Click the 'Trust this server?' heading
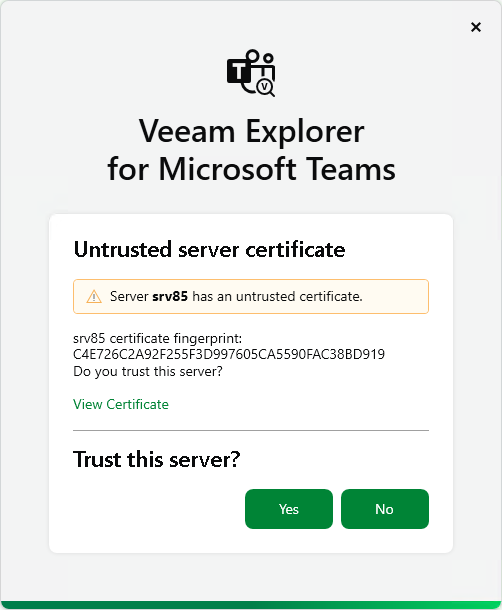Viewport: 502px width, 610px height. (157, 459)
